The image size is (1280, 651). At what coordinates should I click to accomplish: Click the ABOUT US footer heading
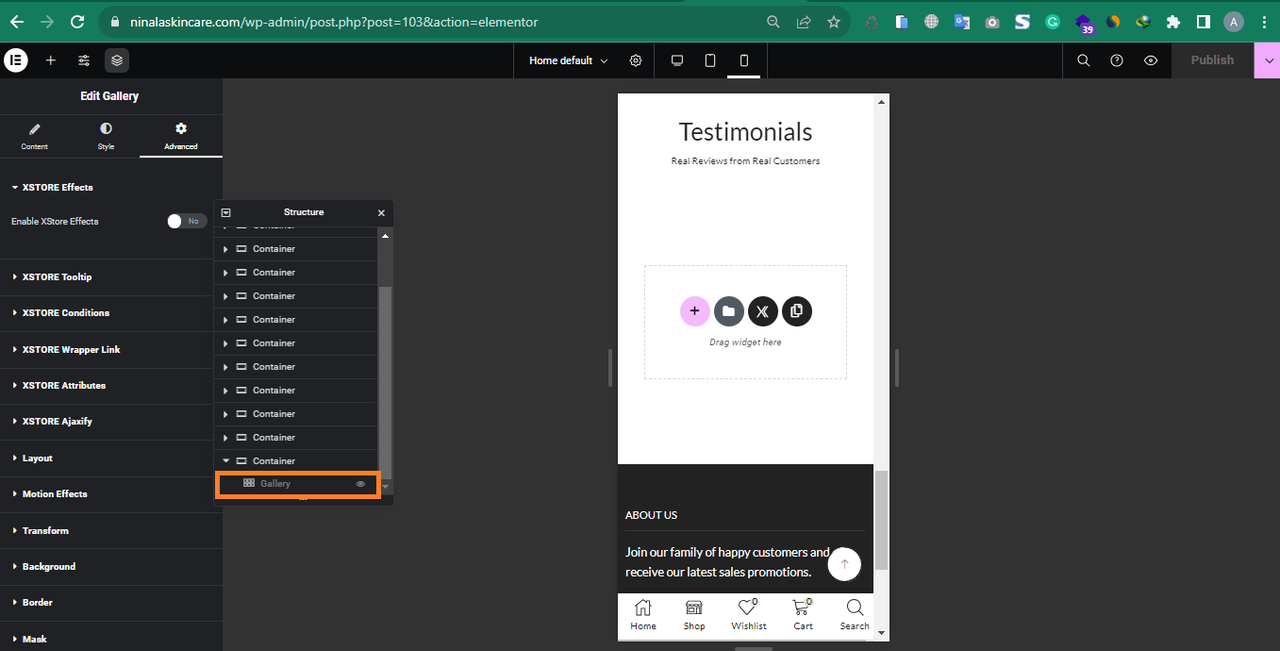click(x=651, y=515)
